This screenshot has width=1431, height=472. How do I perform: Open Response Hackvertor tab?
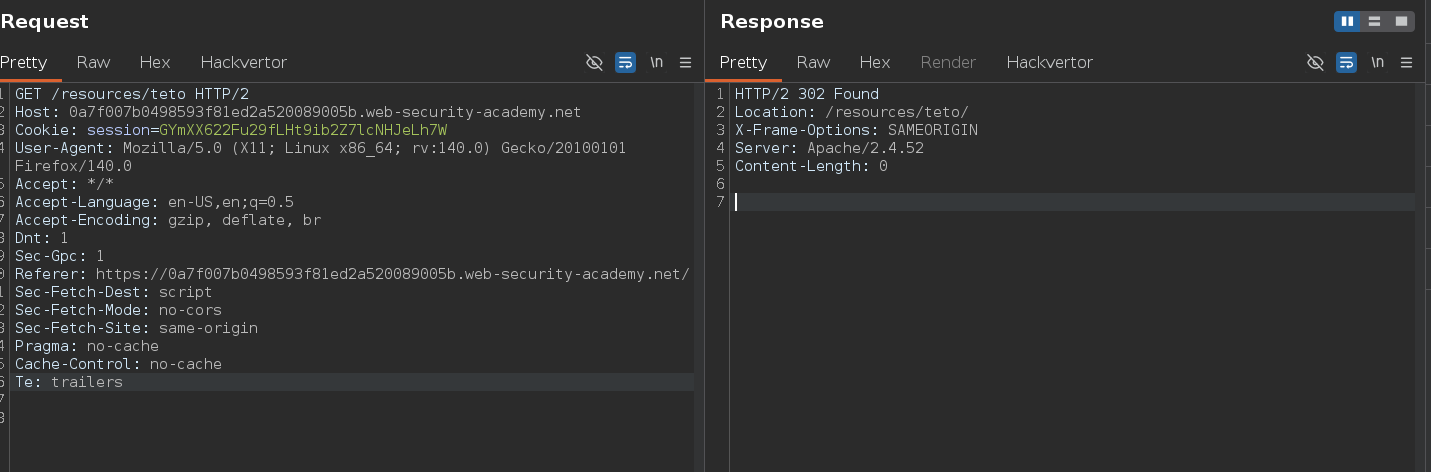click(x=1049, y=62)
